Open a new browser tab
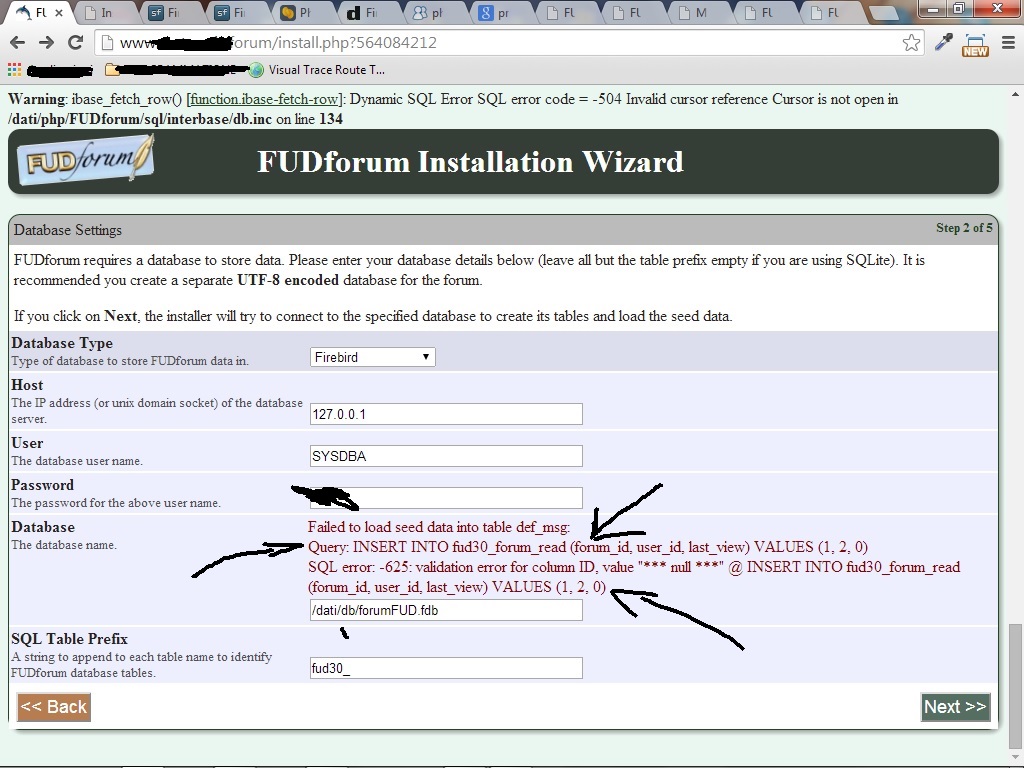 tap(883, 13)
